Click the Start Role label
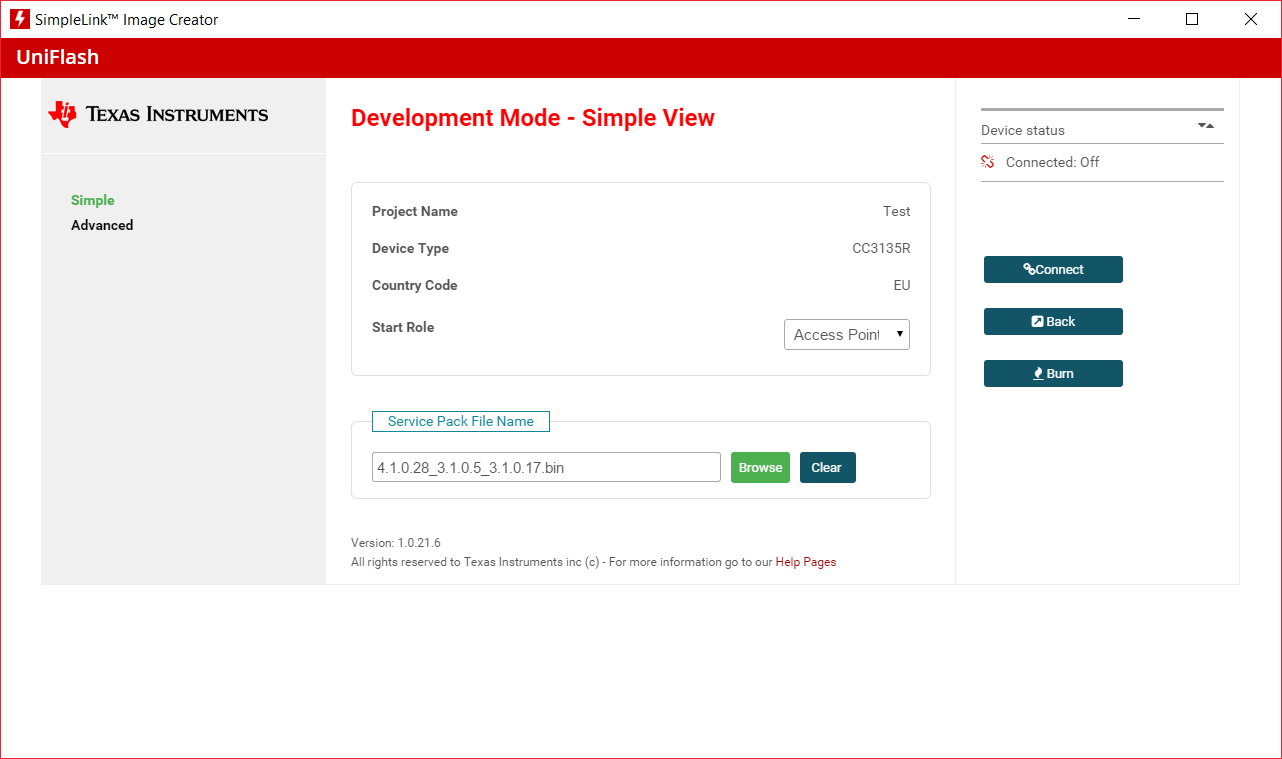Image resolution: width=1282 pixels, height=759 pixels. click(403, 327)
